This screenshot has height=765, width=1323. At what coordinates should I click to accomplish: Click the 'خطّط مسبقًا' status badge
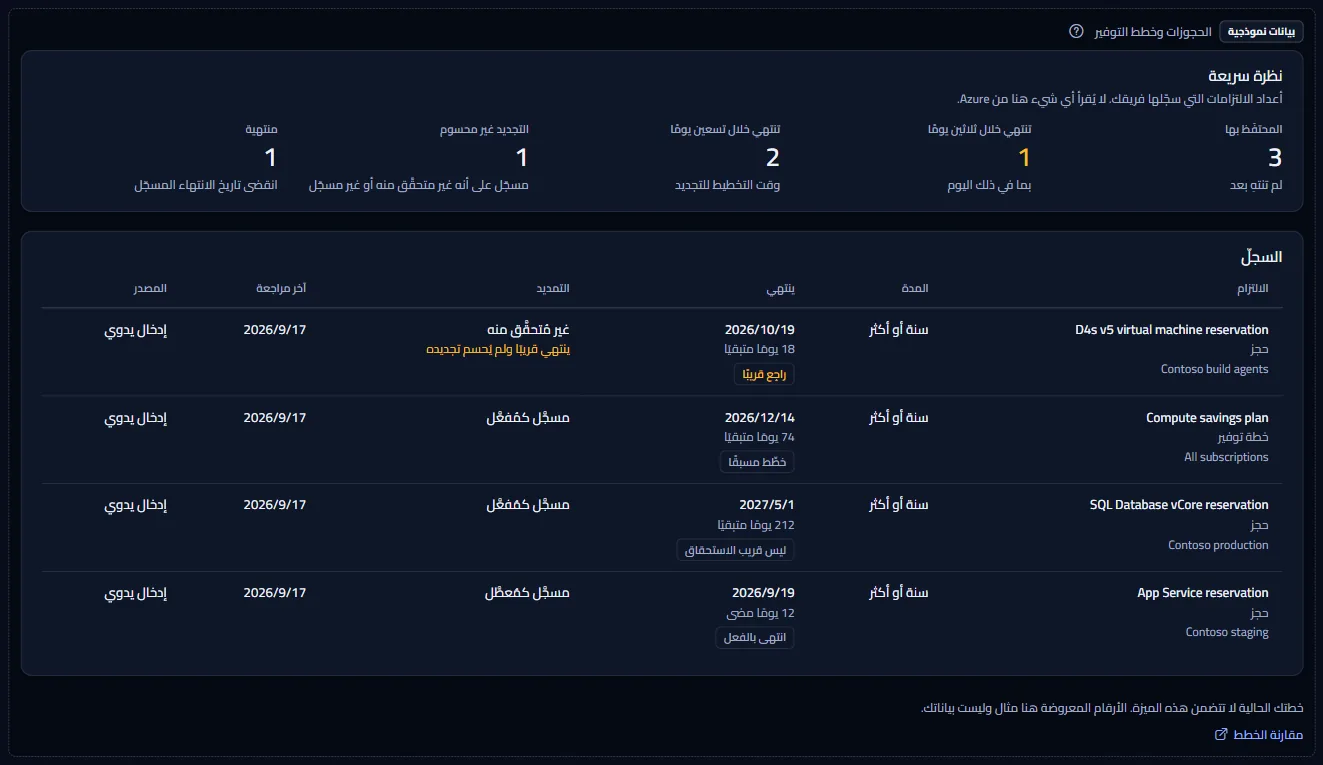pos(757,462)
